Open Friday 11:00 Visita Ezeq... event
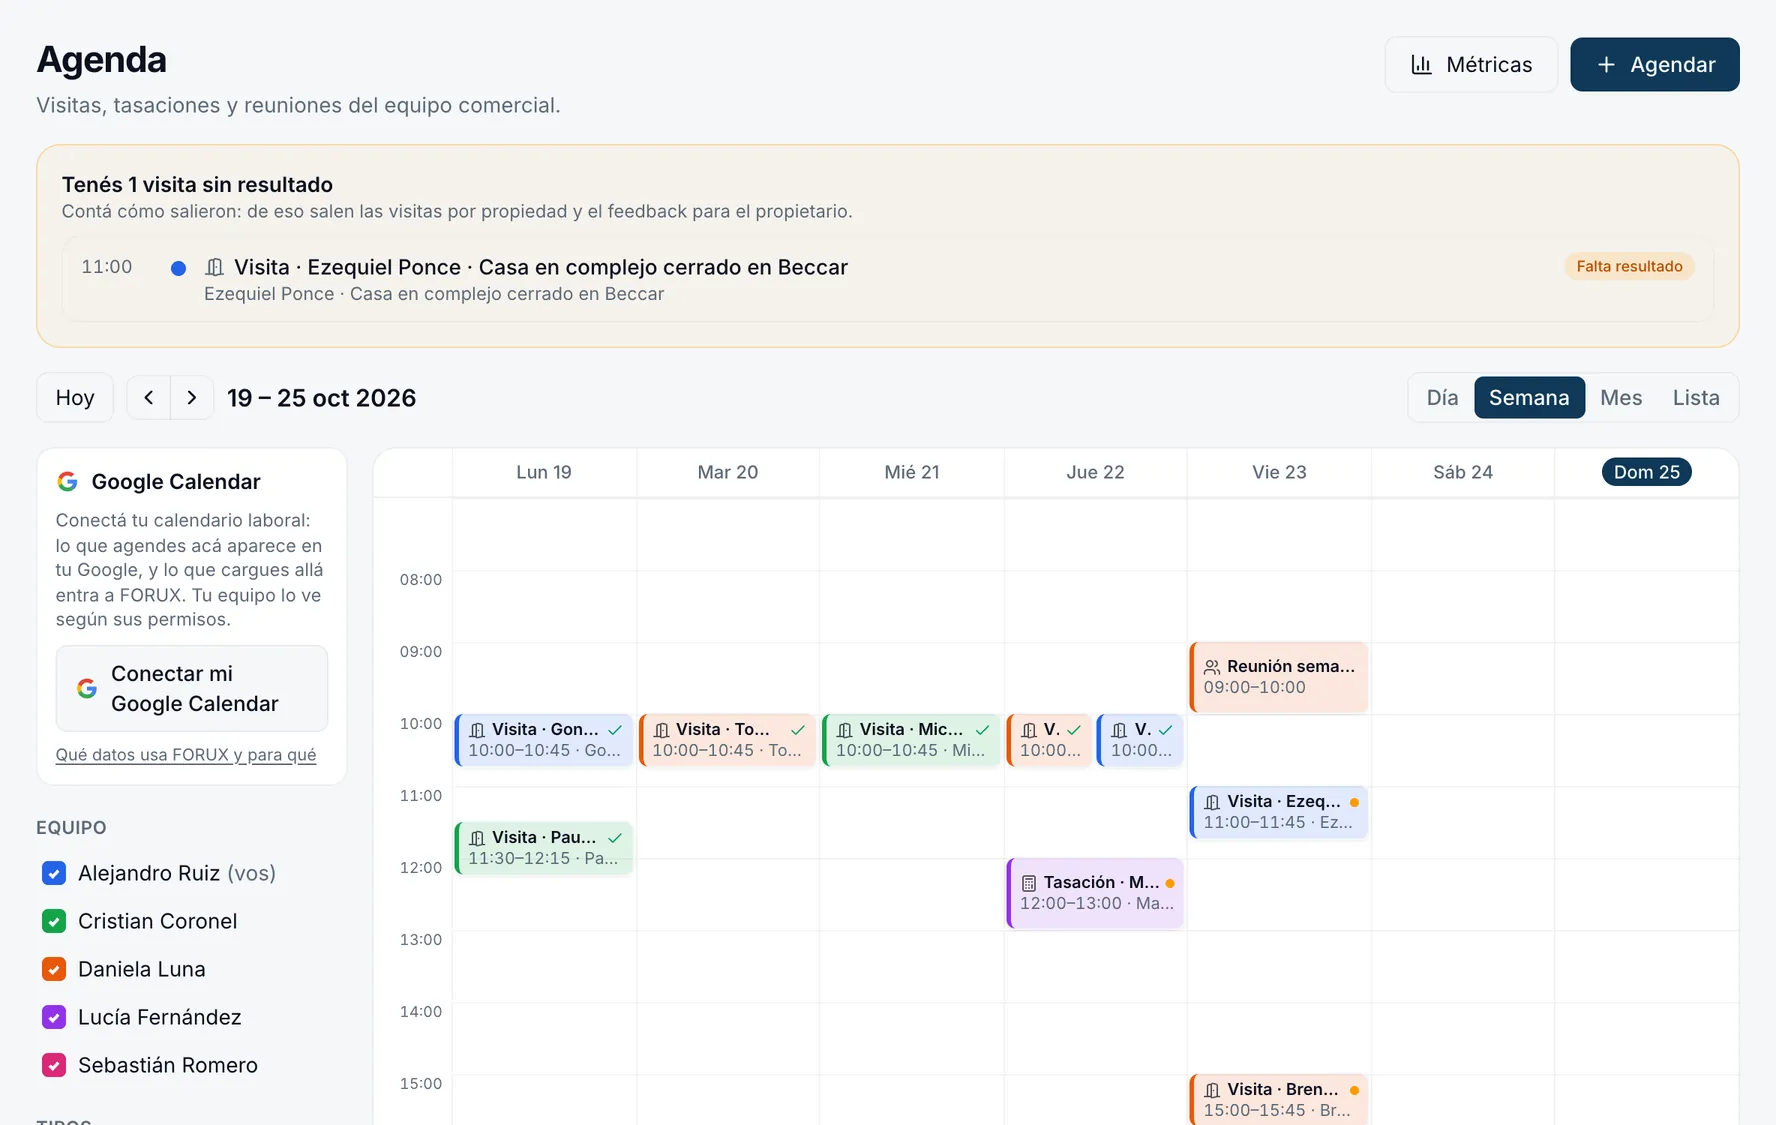 pyautogui.click(x=1279, y=812)
